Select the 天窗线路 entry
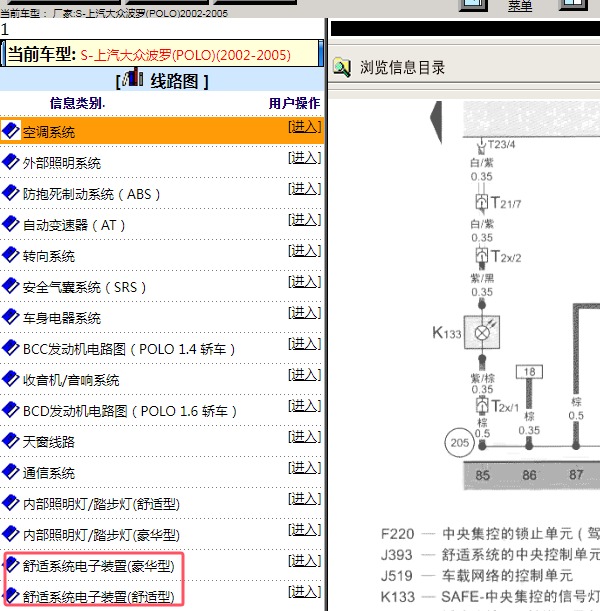This screenshot has height=611, width=600. point(49,442)
